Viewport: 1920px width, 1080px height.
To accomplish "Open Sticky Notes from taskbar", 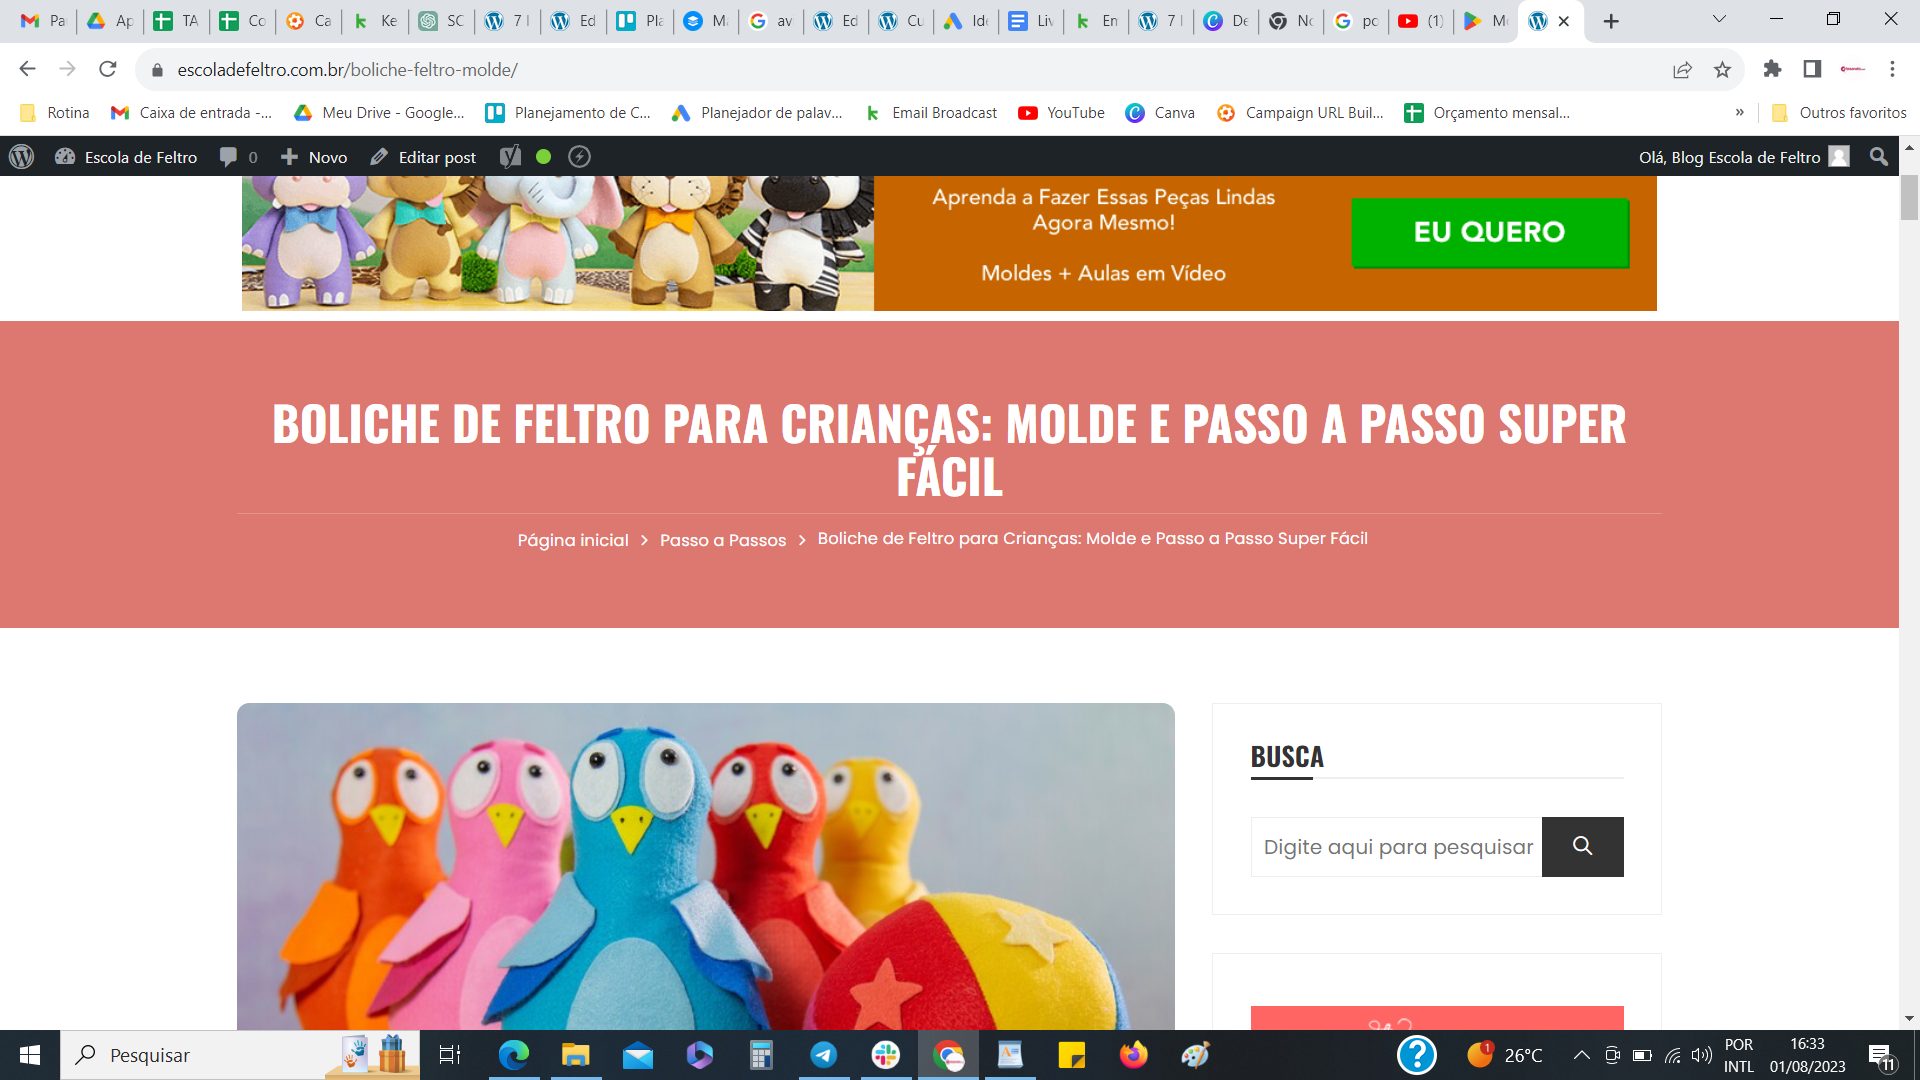I will 1072,1055.
